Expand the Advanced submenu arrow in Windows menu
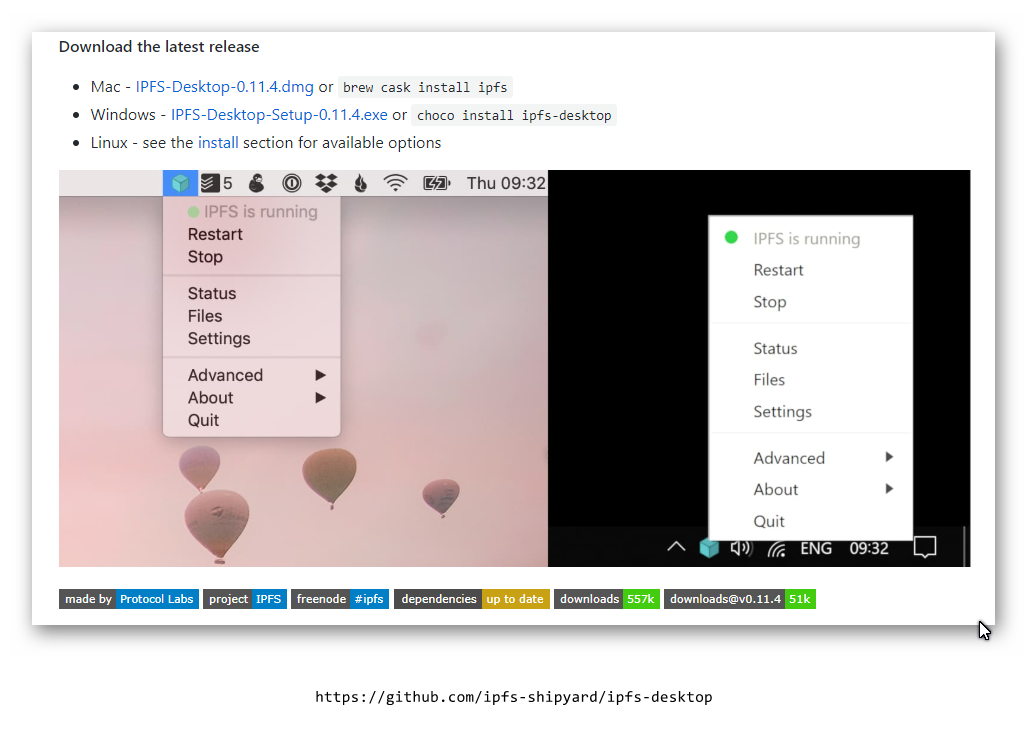This screenshot has width=1027, height=737. click(x=889, y=457)
